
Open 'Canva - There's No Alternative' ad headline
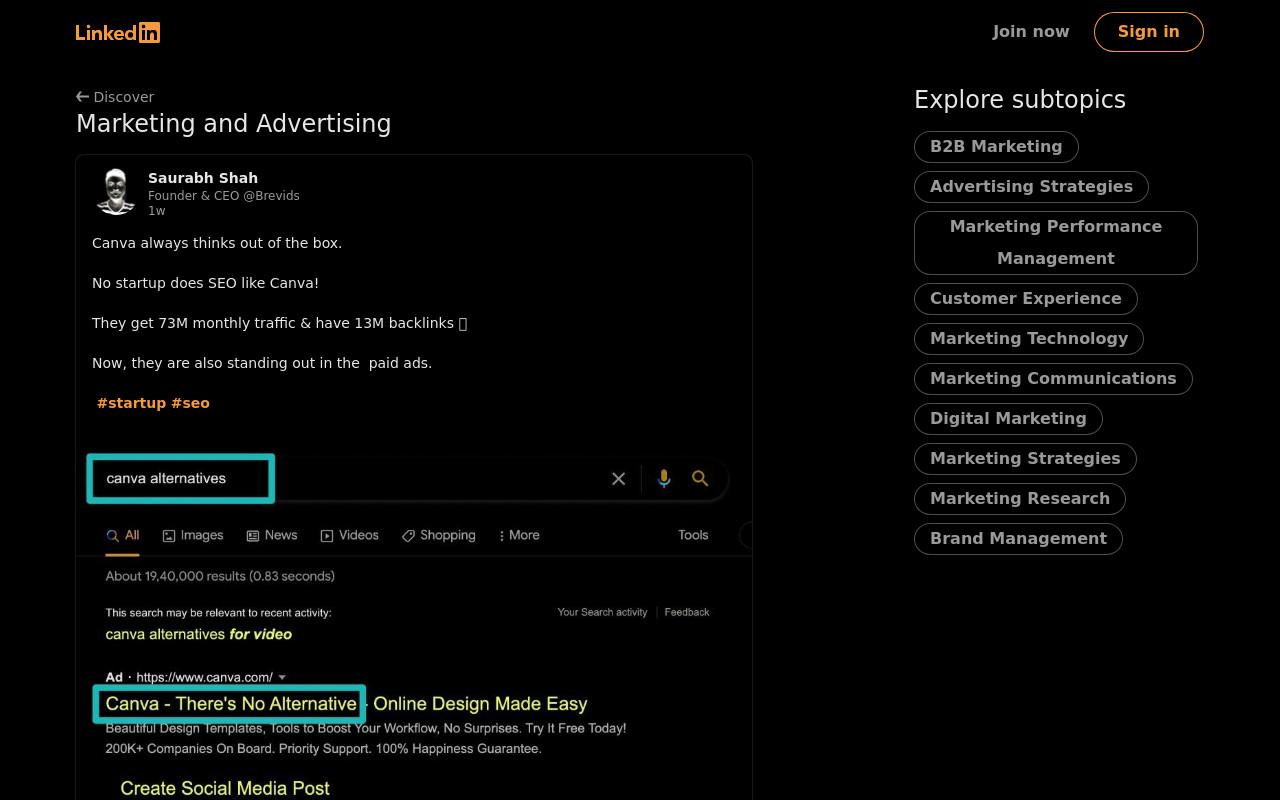(231, 704)
